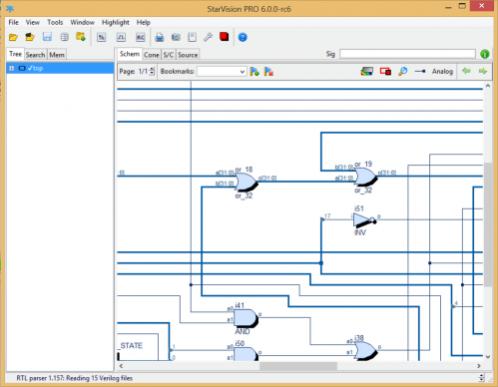
Task: Toggle the Analog mode button
Action: point(442,71)
